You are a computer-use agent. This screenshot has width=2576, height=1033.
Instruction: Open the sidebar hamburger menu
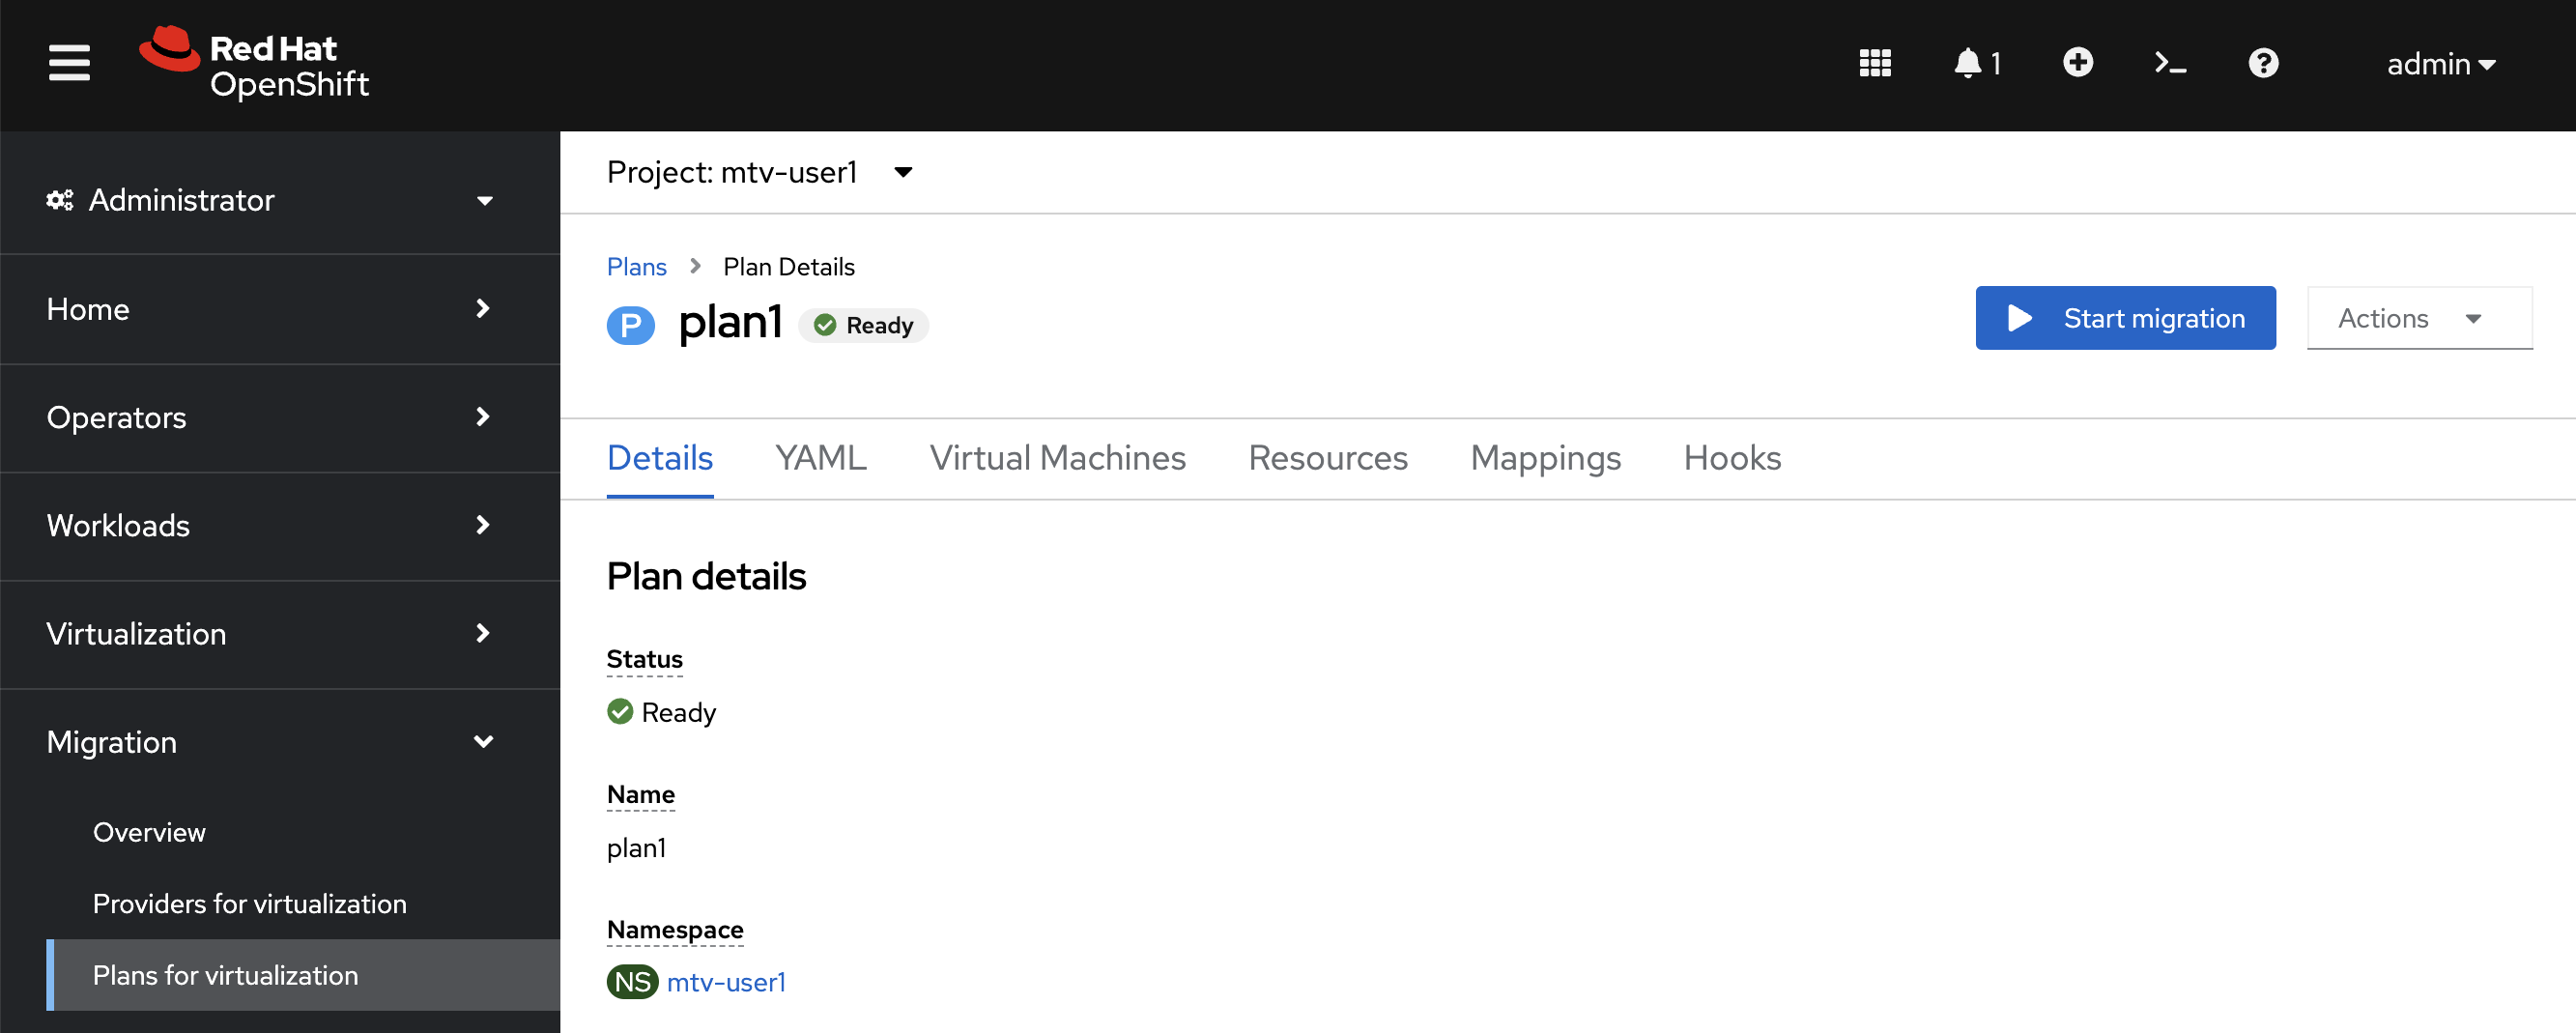point(69,62)
